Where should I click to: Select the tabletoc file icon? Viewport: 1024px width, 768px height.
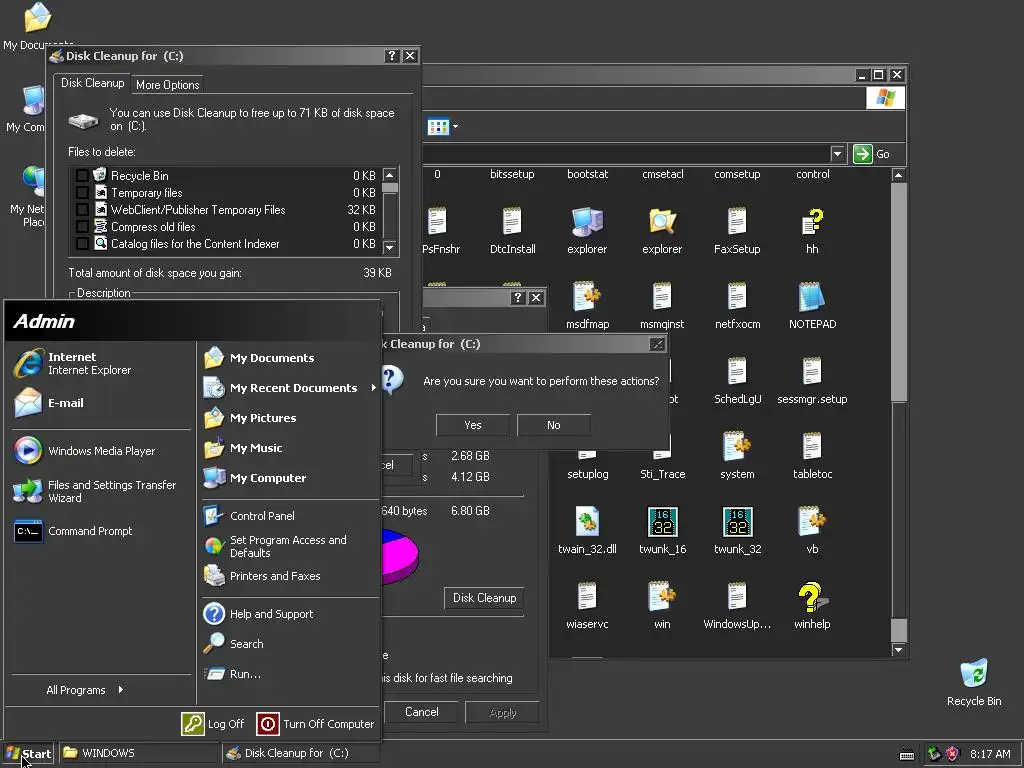tap(812, 455)
